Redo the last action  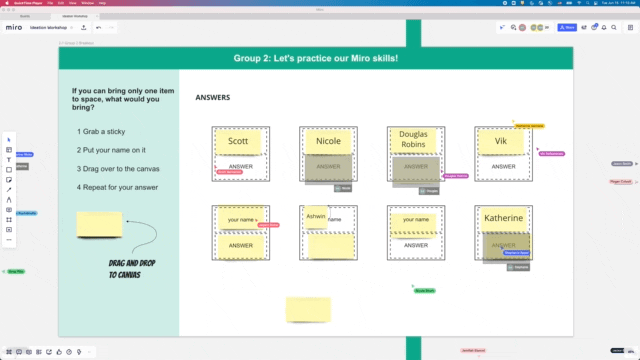click(111, 28)
